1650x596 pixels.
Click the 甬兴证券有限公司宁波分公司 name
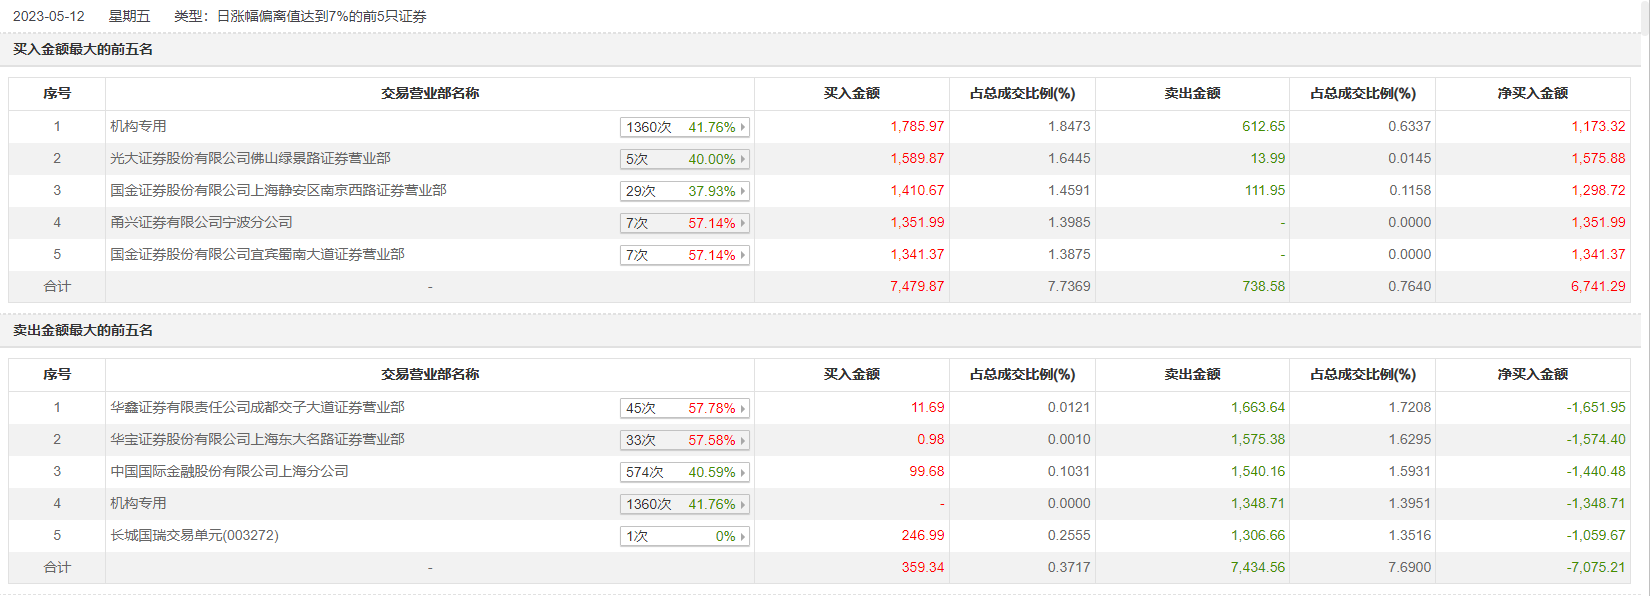[201, 222]
